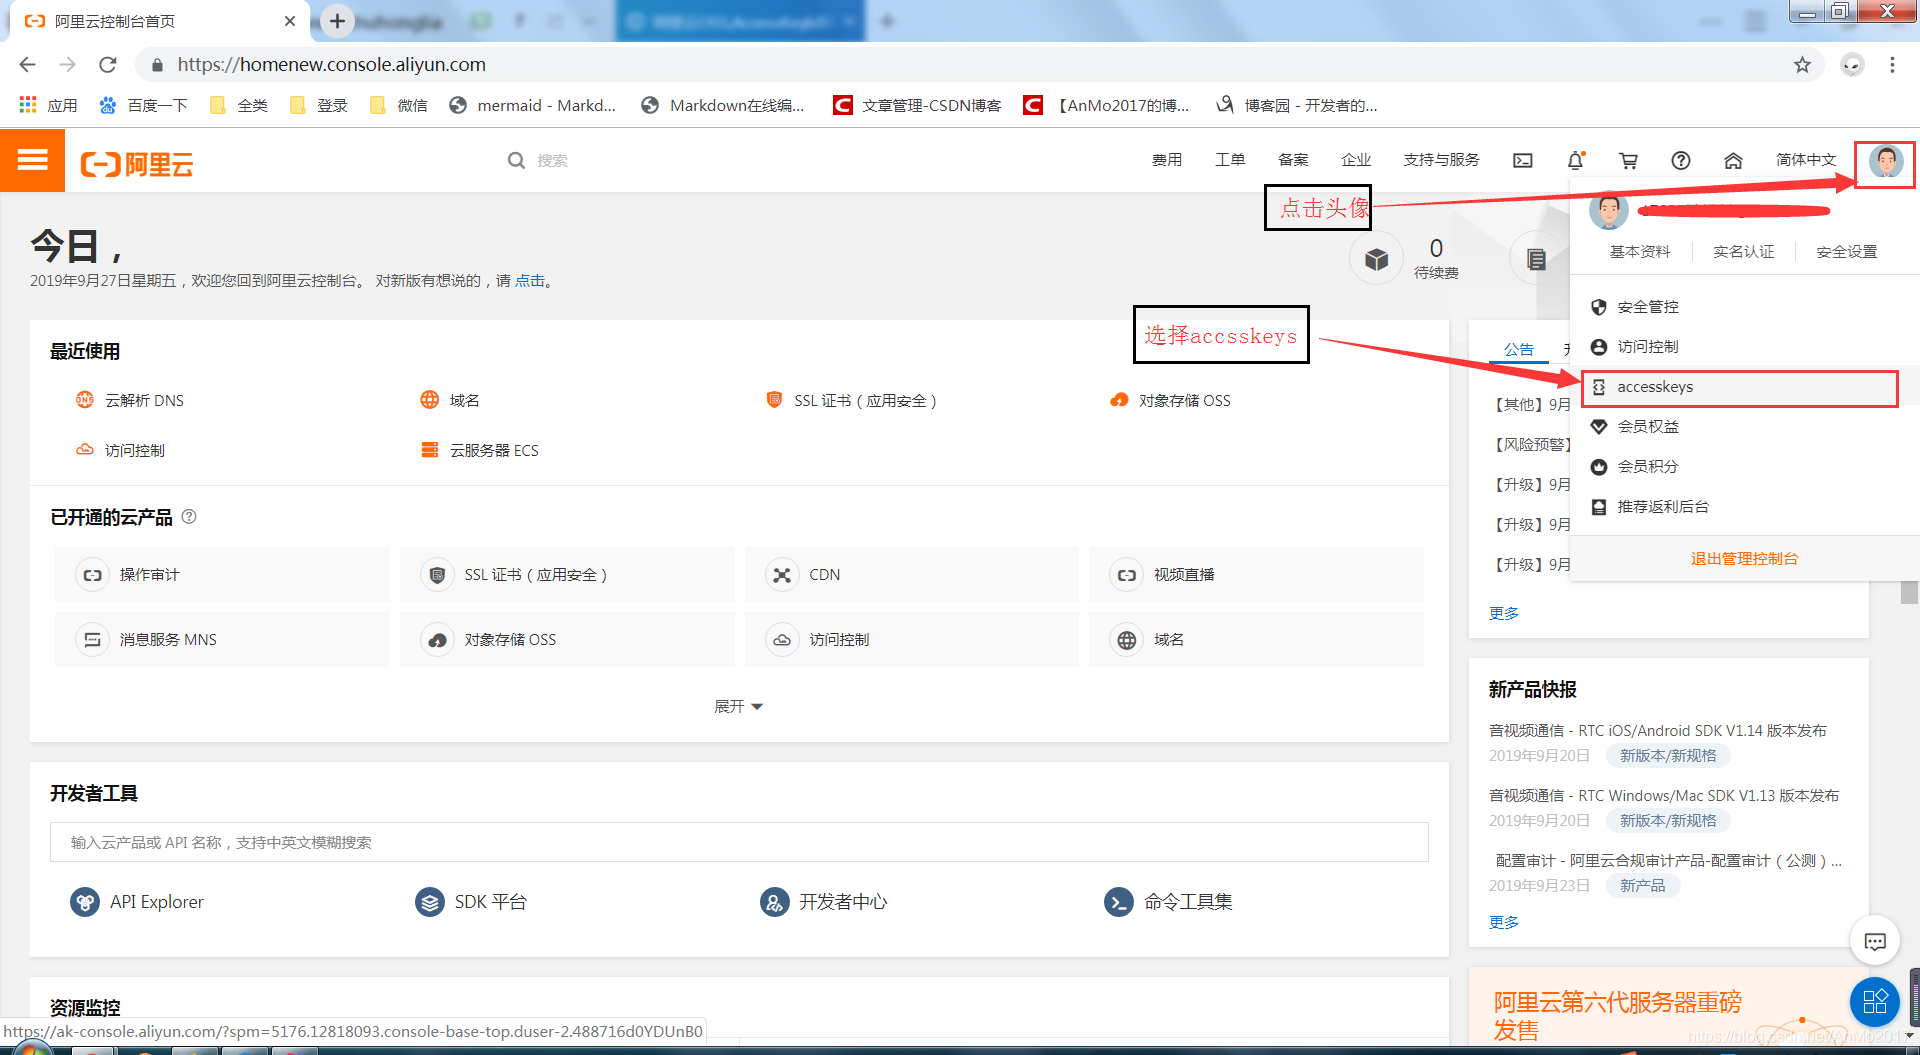1920x1055 pixels.
Task: Open 安全设置 in the profile panel
Action: click(x=1847, y=252)
